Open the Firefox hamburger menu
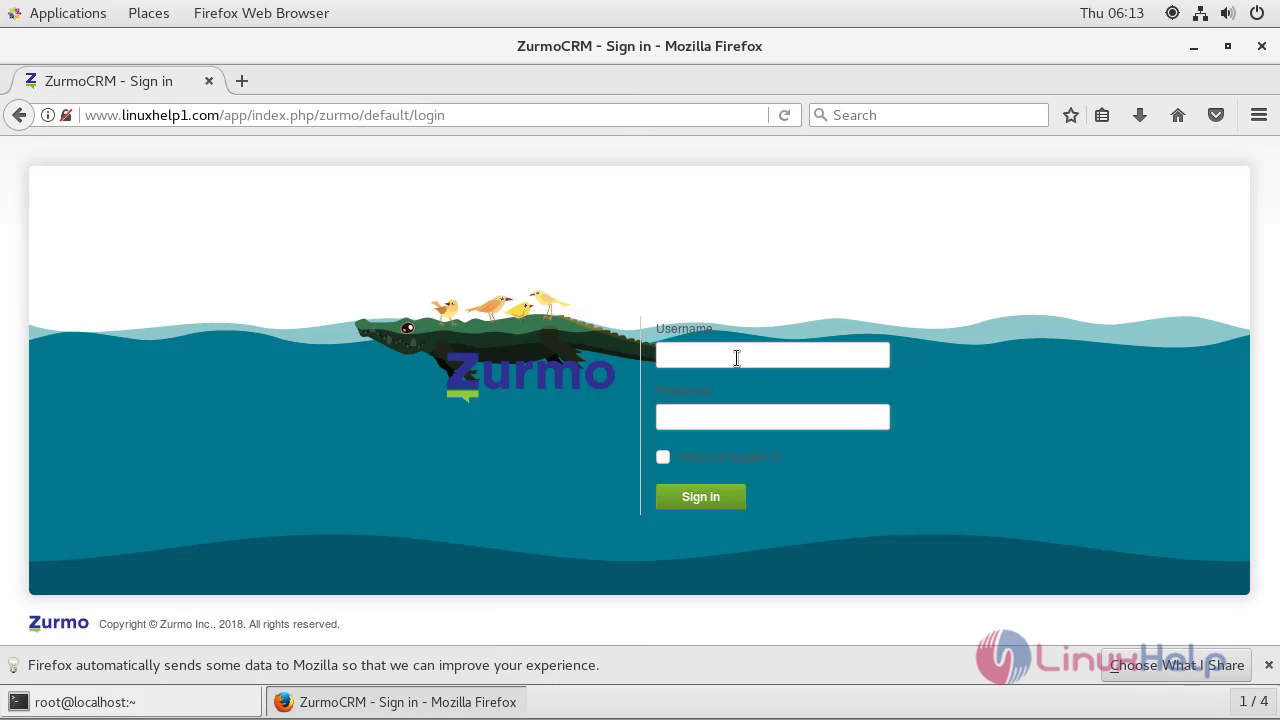Screen dimensions: 1280x720 (x=1259, y=115)
